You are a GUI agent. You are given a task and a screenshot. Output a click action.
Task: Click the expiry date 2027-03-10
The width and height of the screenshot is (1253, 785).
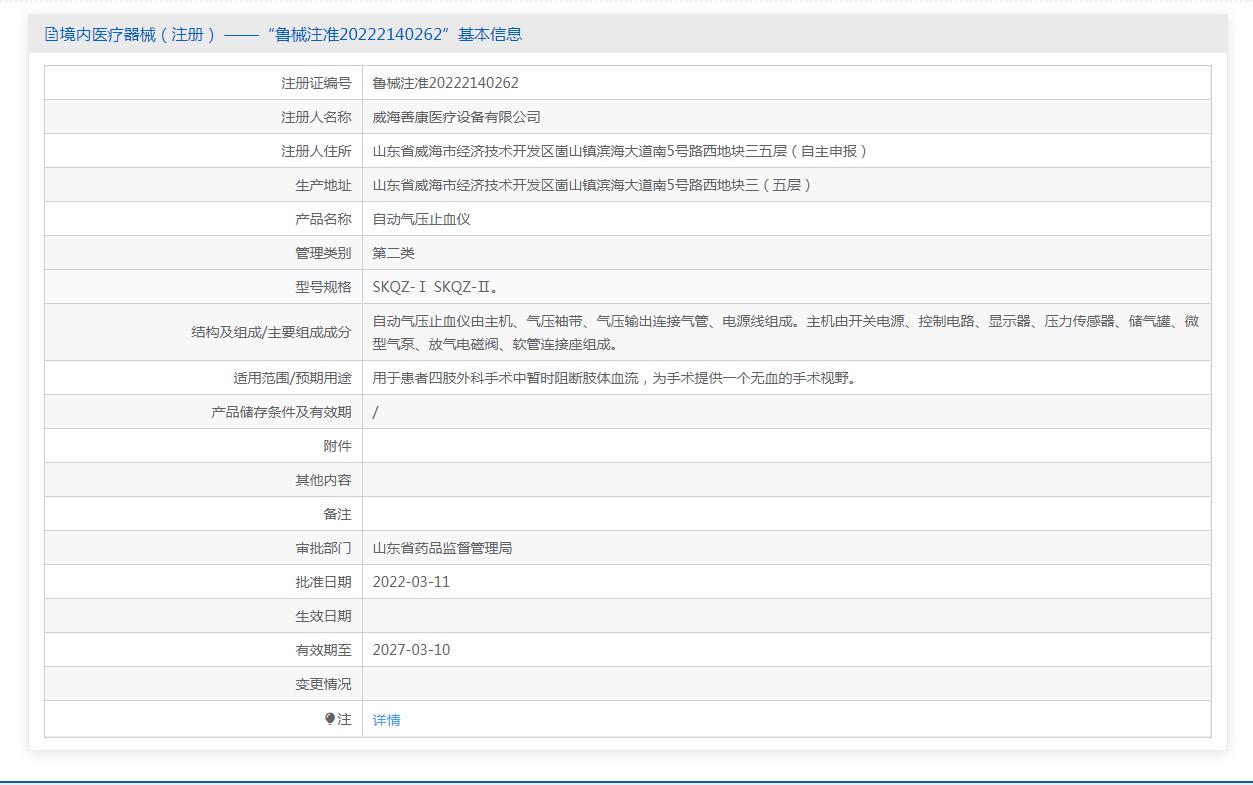(x=411, y=650)
